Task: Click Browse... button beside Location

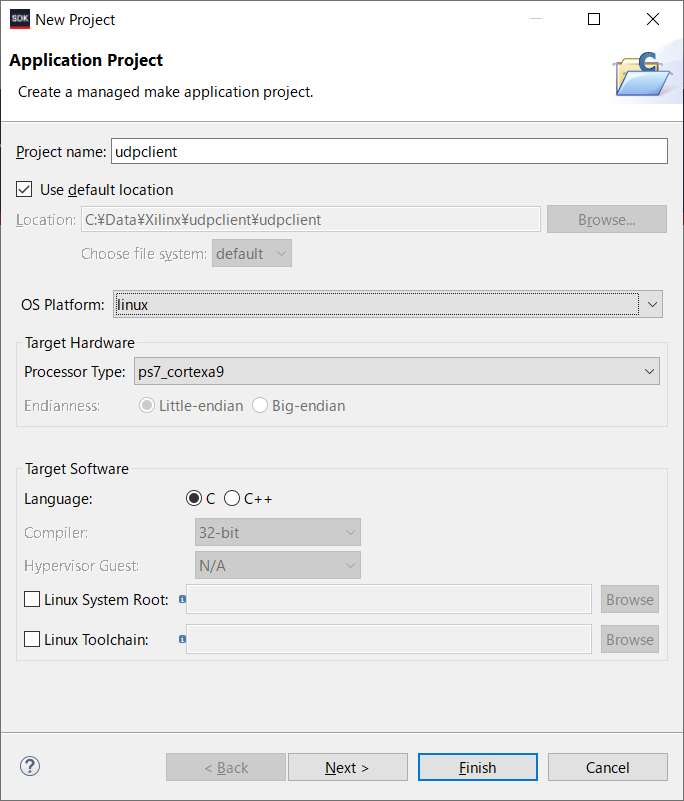Action: click(x=606, y=219)
